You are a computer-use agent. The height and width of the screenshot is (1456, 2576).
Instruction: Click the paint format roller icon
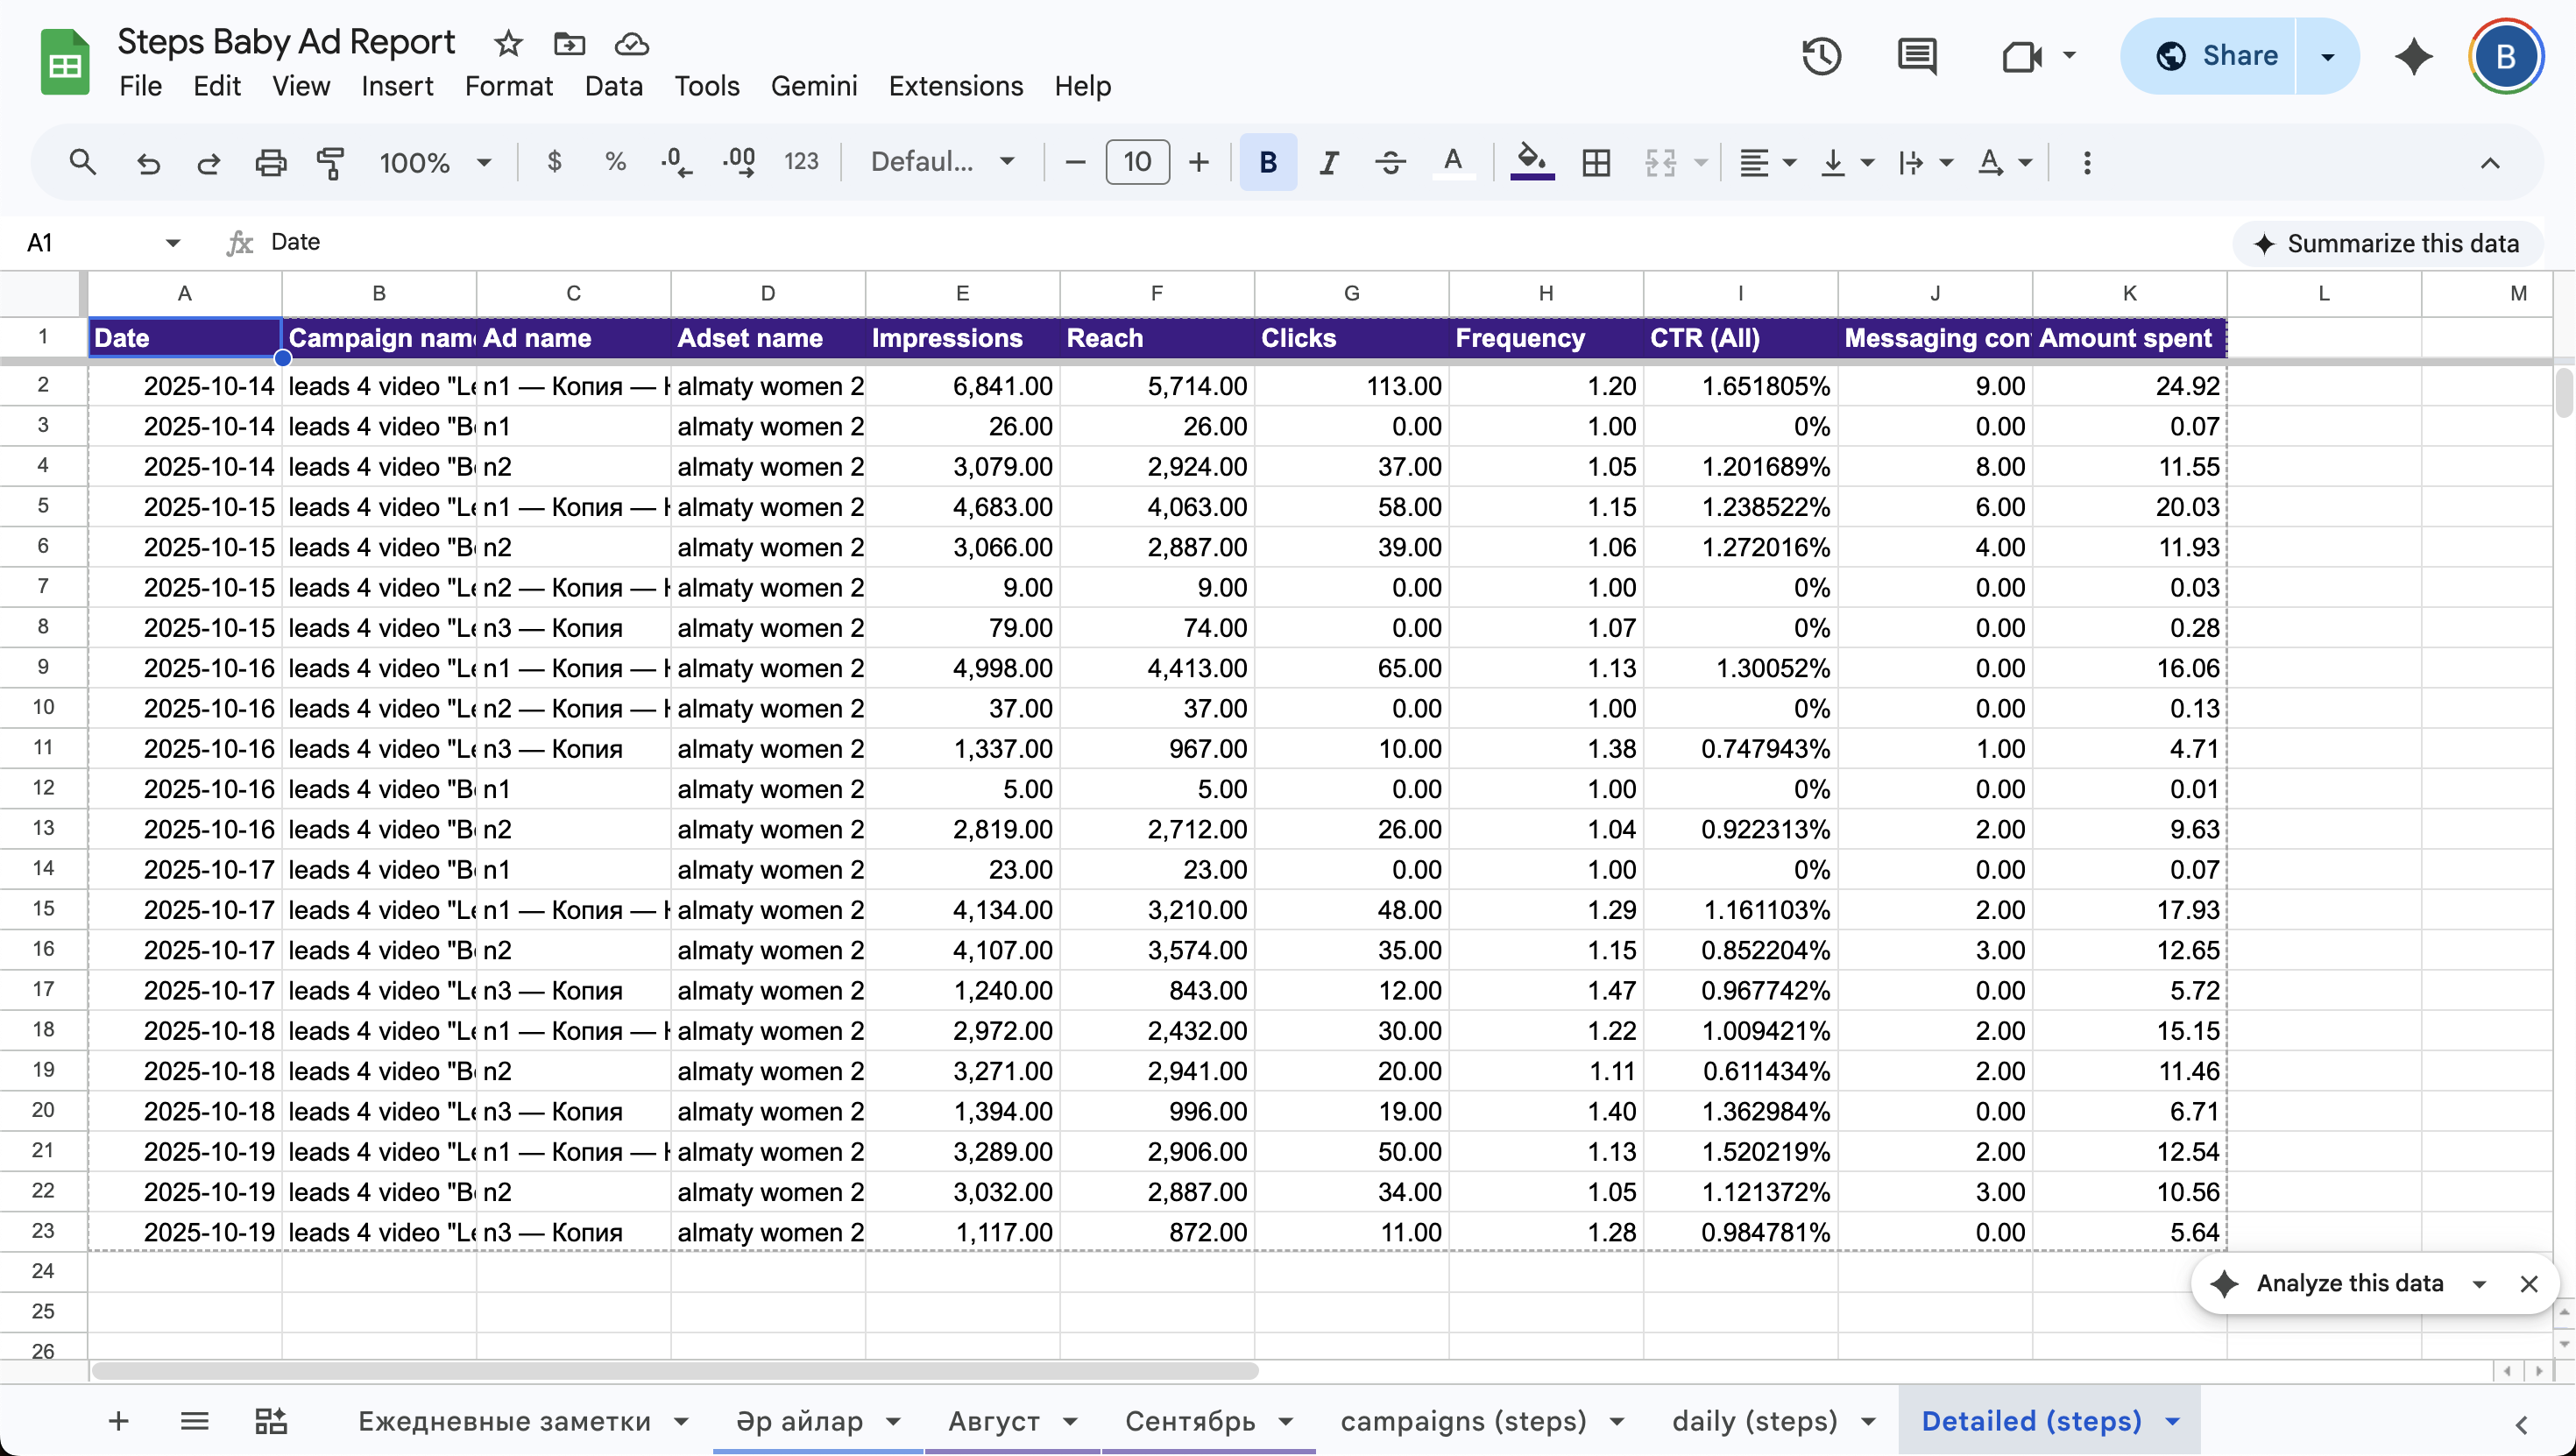pyautogui.click(x=330, y=162)
